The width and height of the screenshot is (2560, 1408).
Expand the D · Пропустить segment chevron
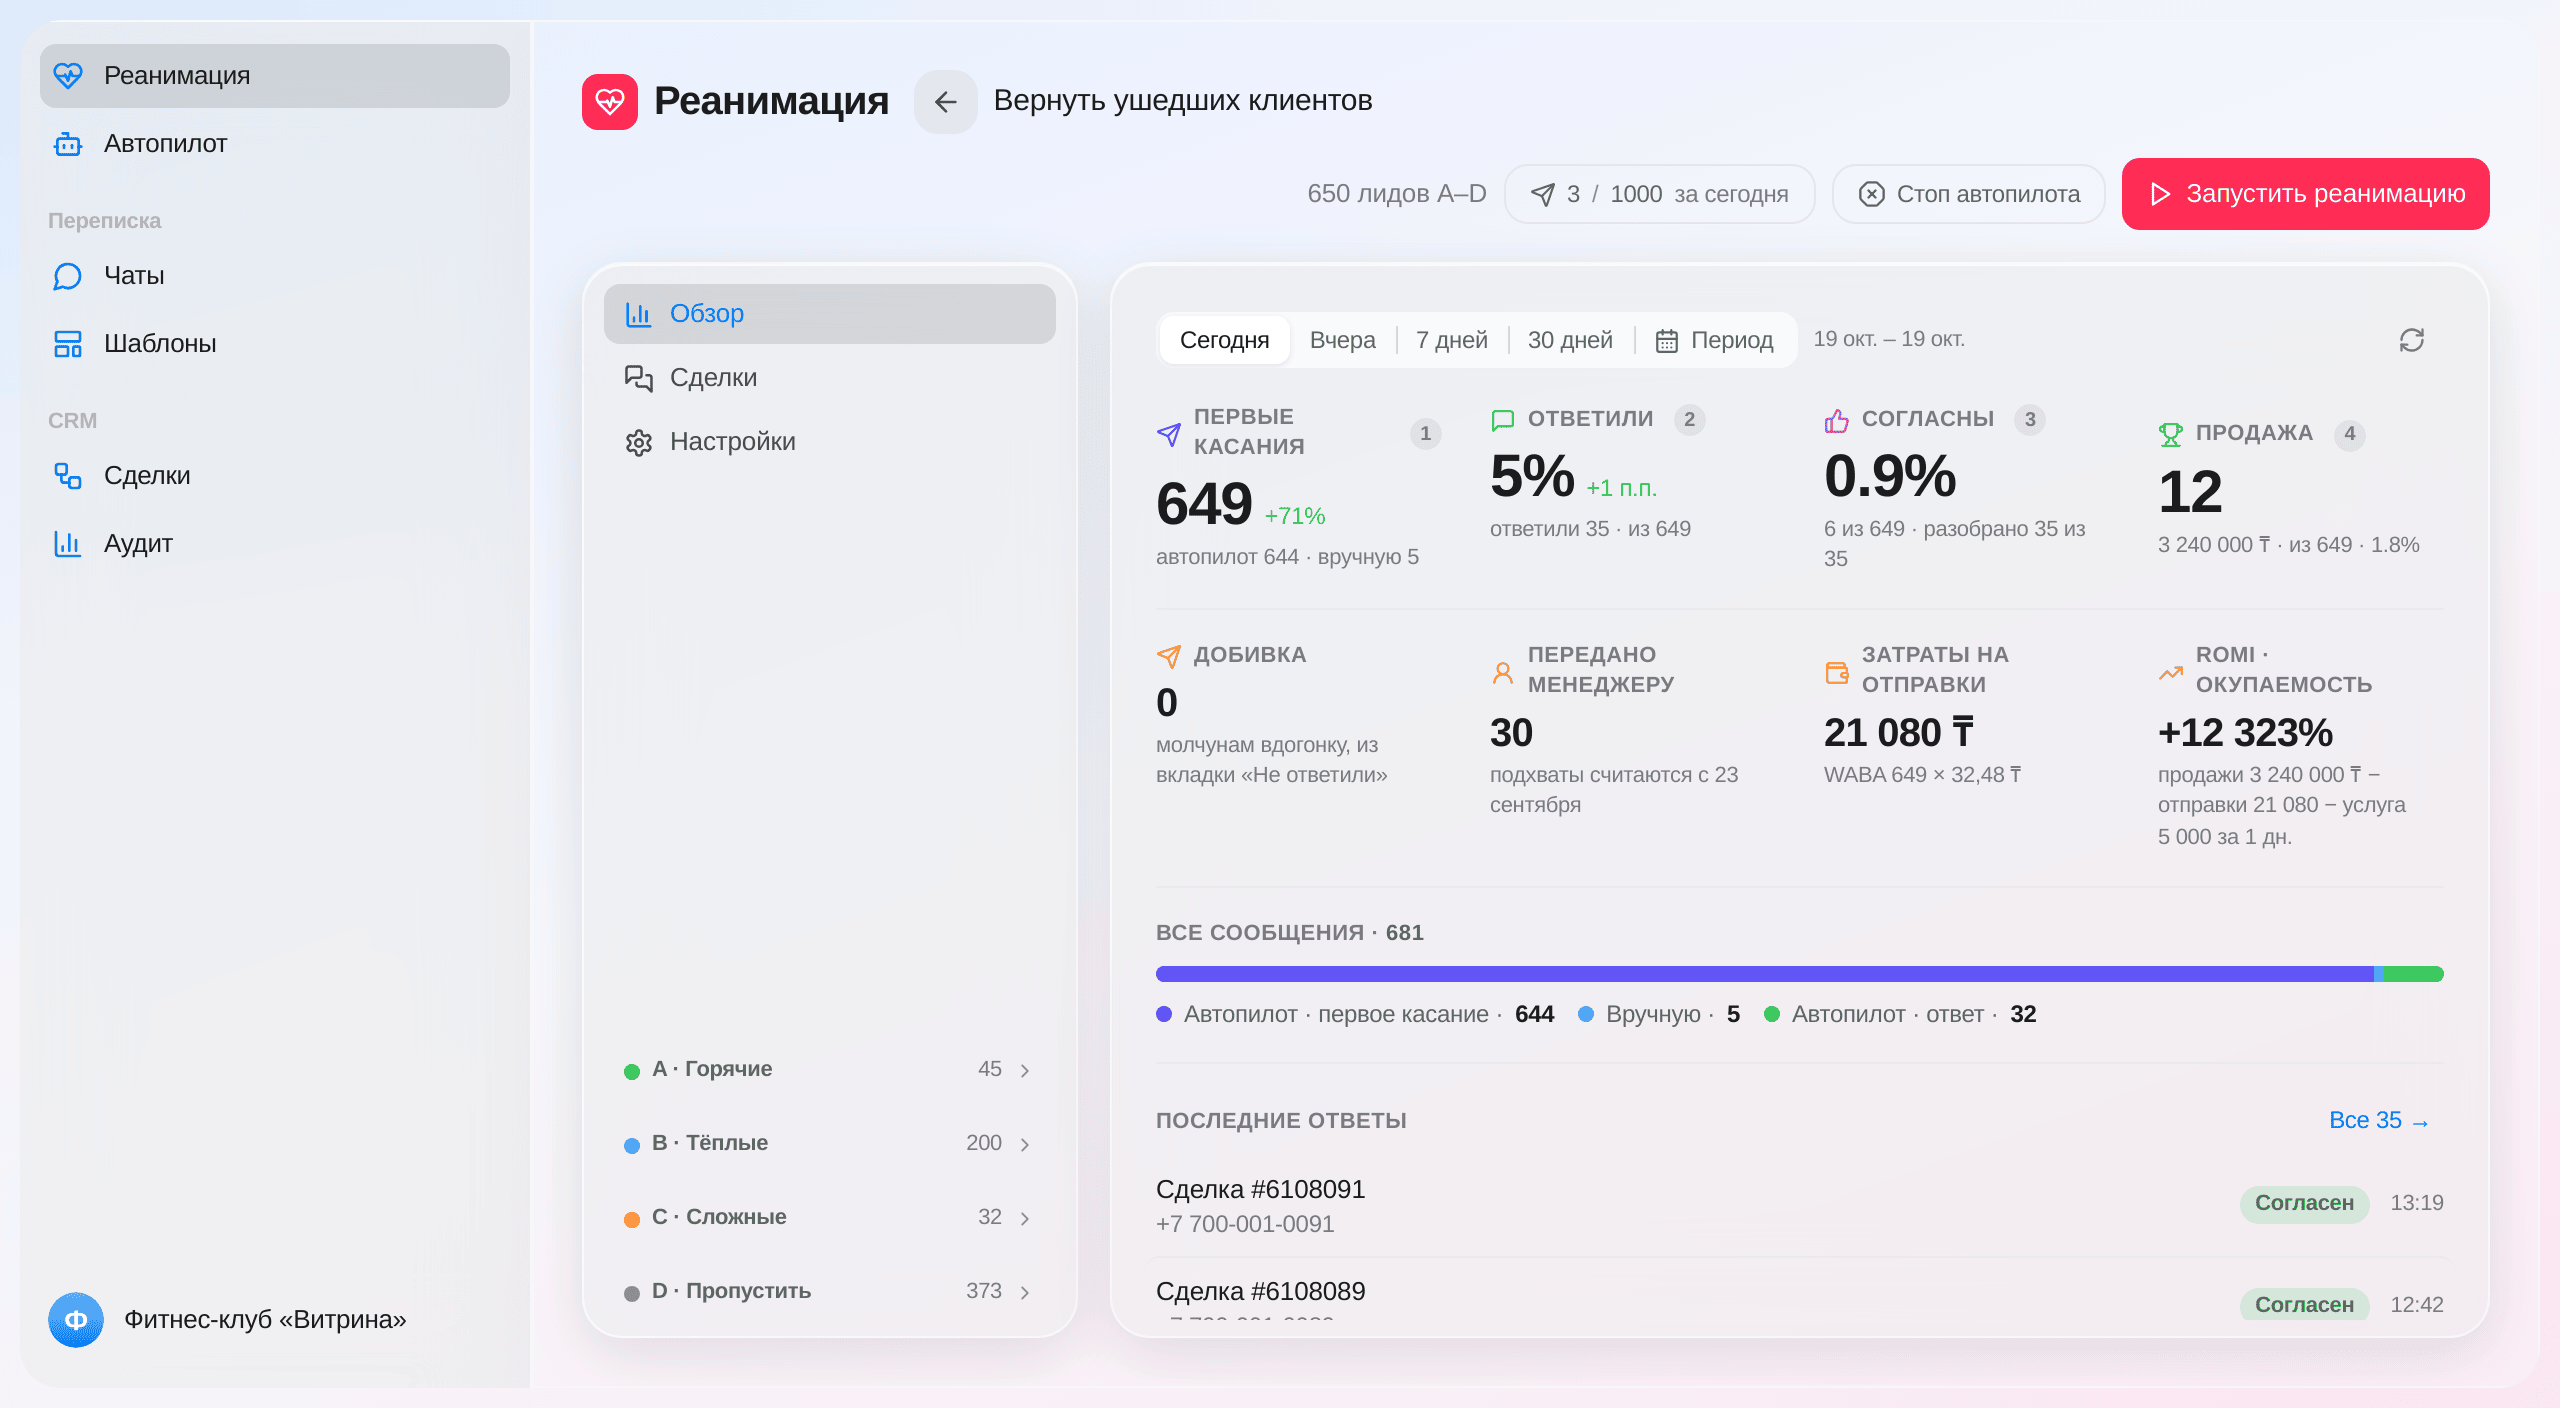1025,1292
